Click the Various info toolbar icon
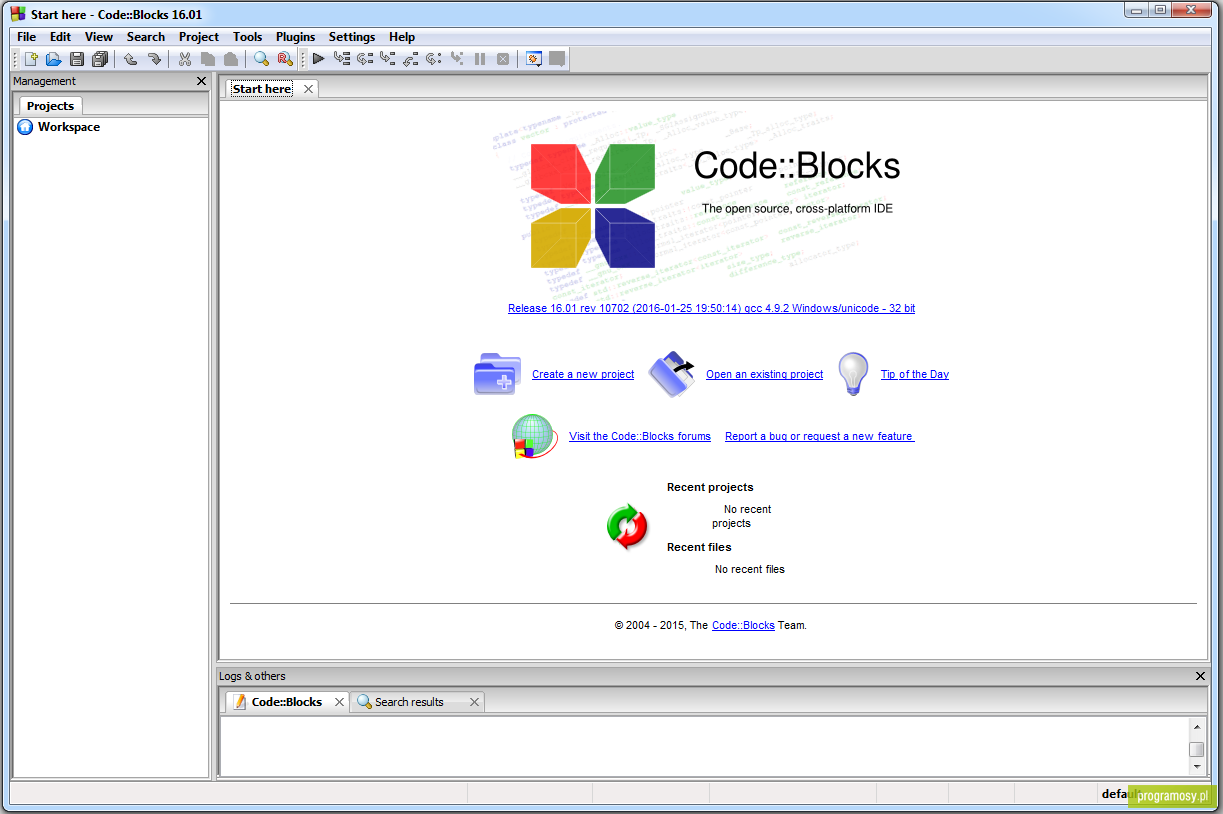Viewport: 1223px width, 814px height. (x=557, y=59)
